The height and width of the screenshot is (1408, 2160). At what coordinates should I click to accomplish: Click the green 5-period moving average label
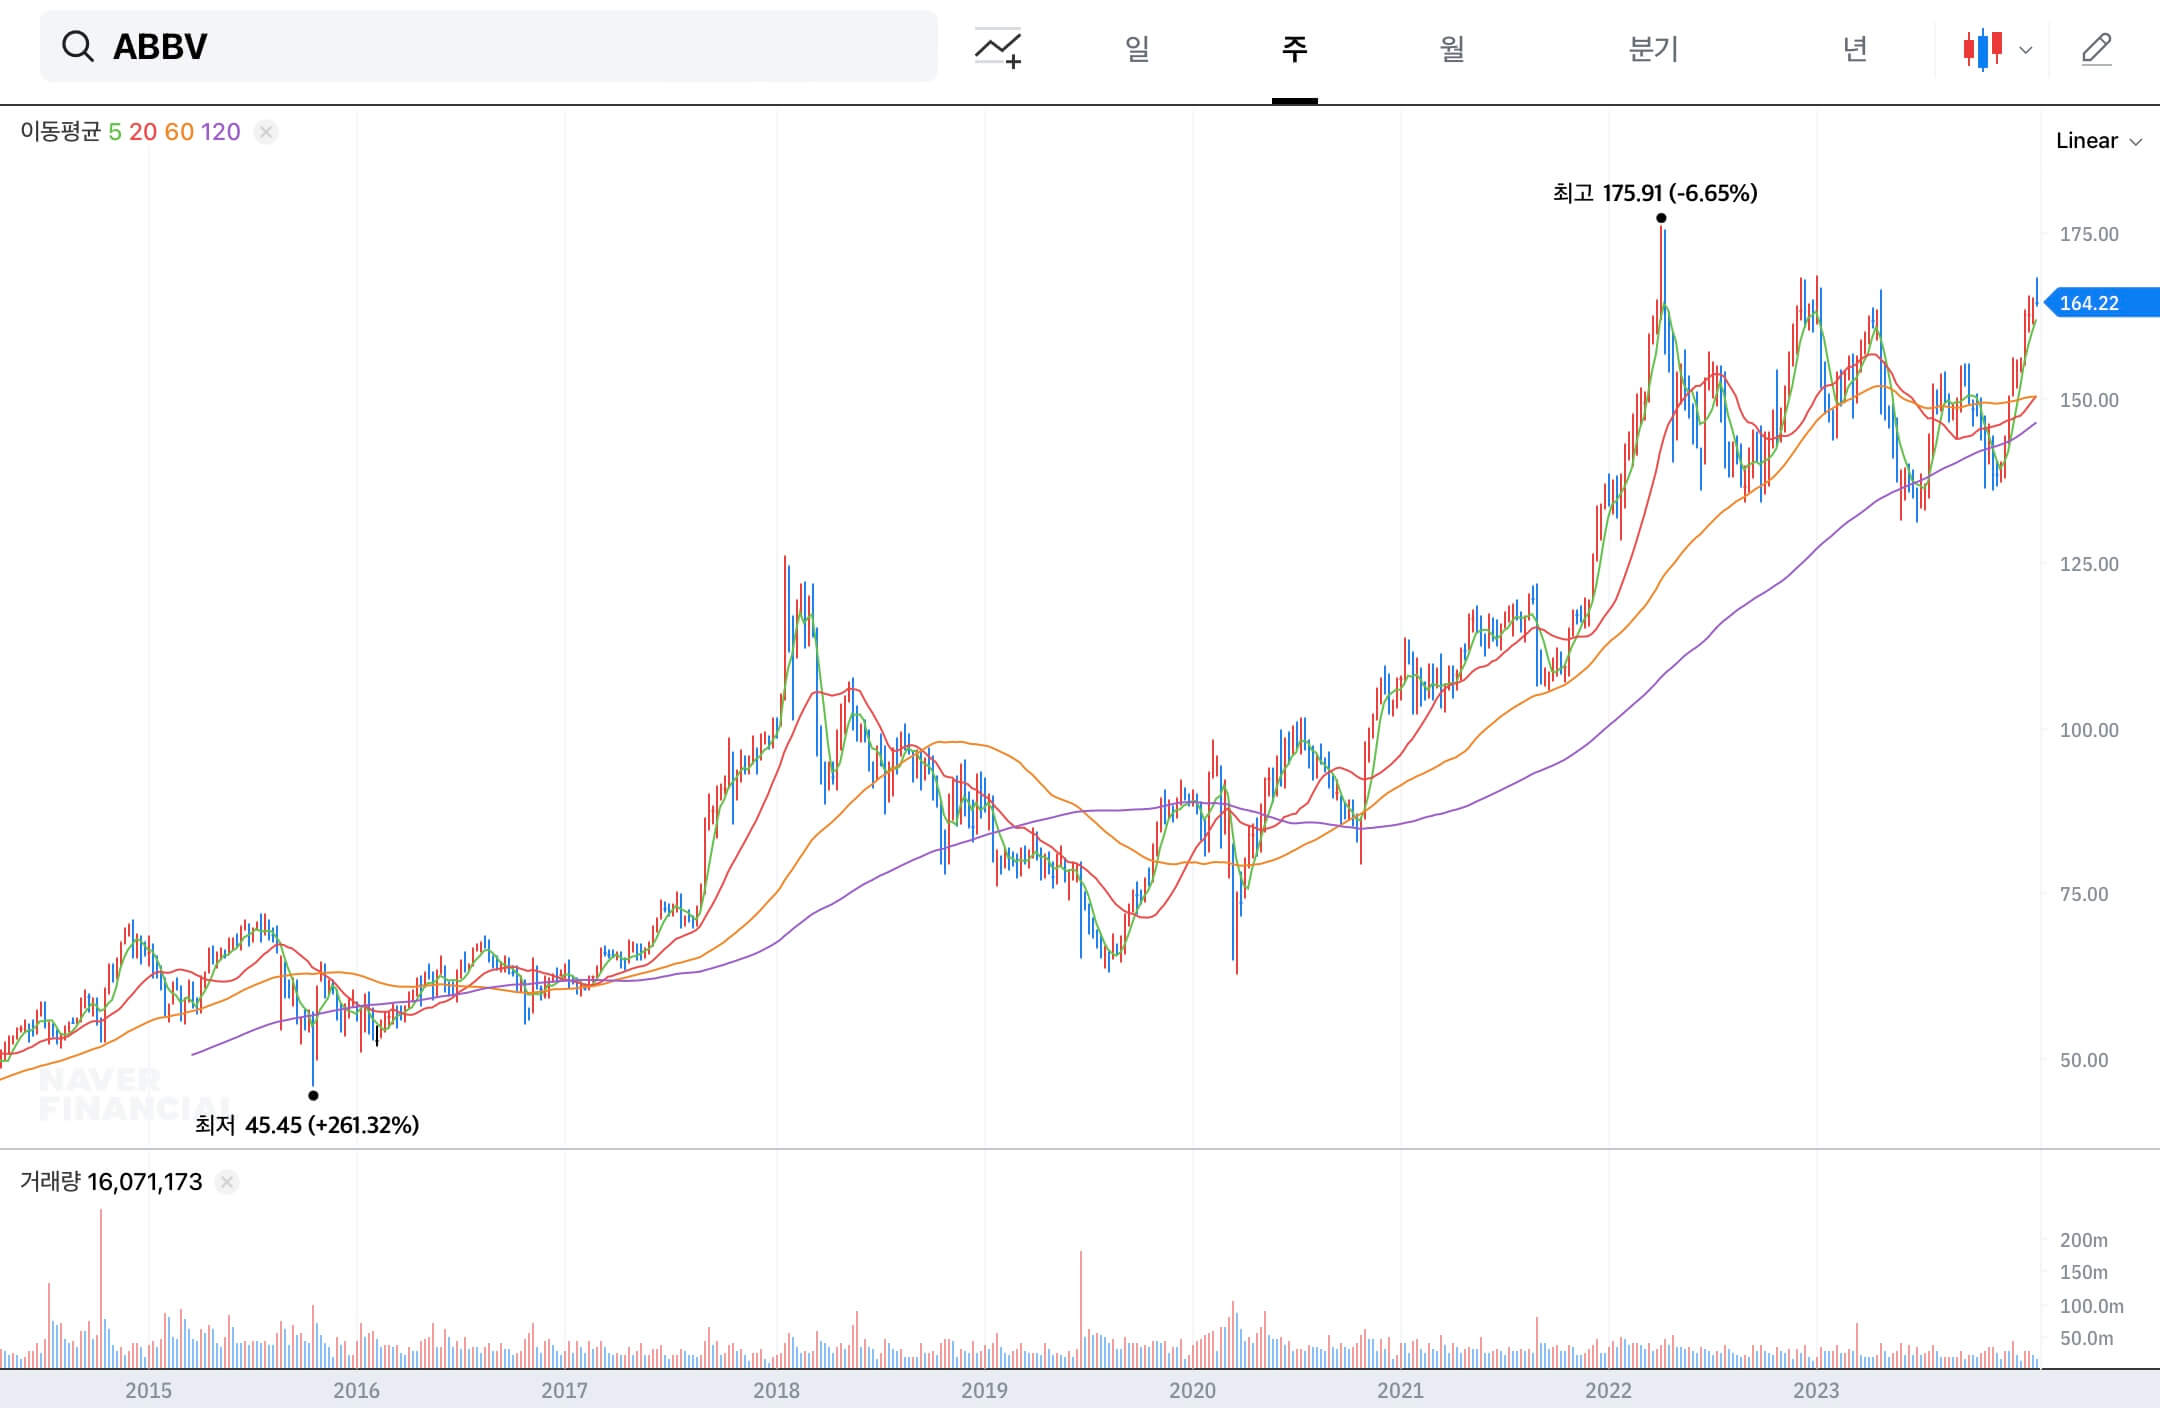click(117, 131)
